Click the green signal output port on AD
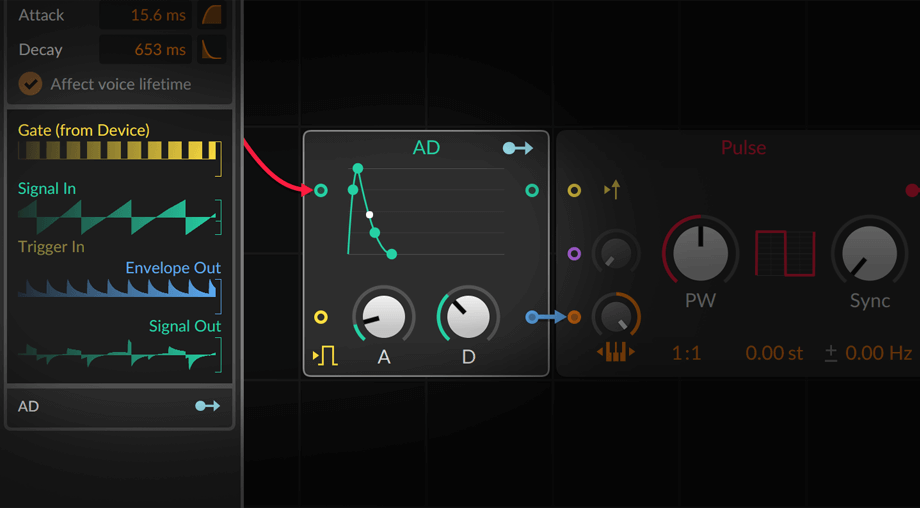Viewport: 920px width, 508px height. [x=532, y=190]
